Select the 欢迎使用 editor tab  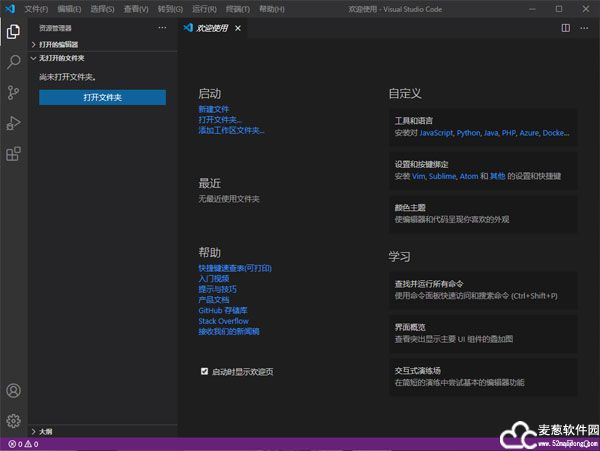coord(212,28)
